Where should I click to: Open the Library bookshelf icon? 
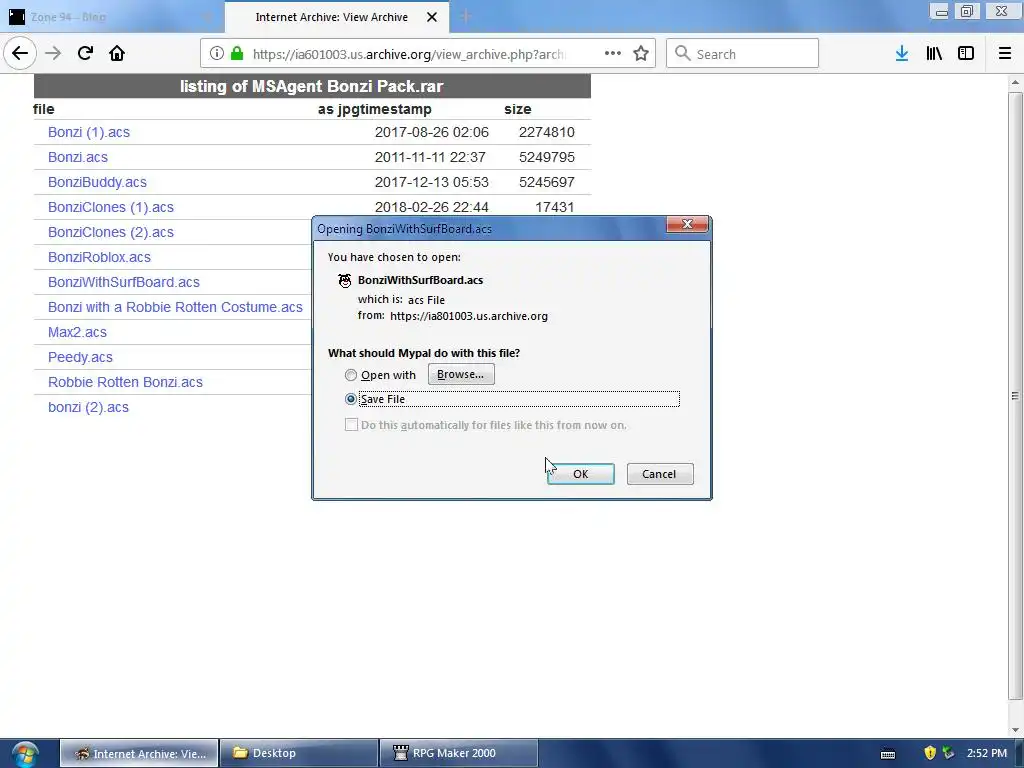[x=934, y=54]
